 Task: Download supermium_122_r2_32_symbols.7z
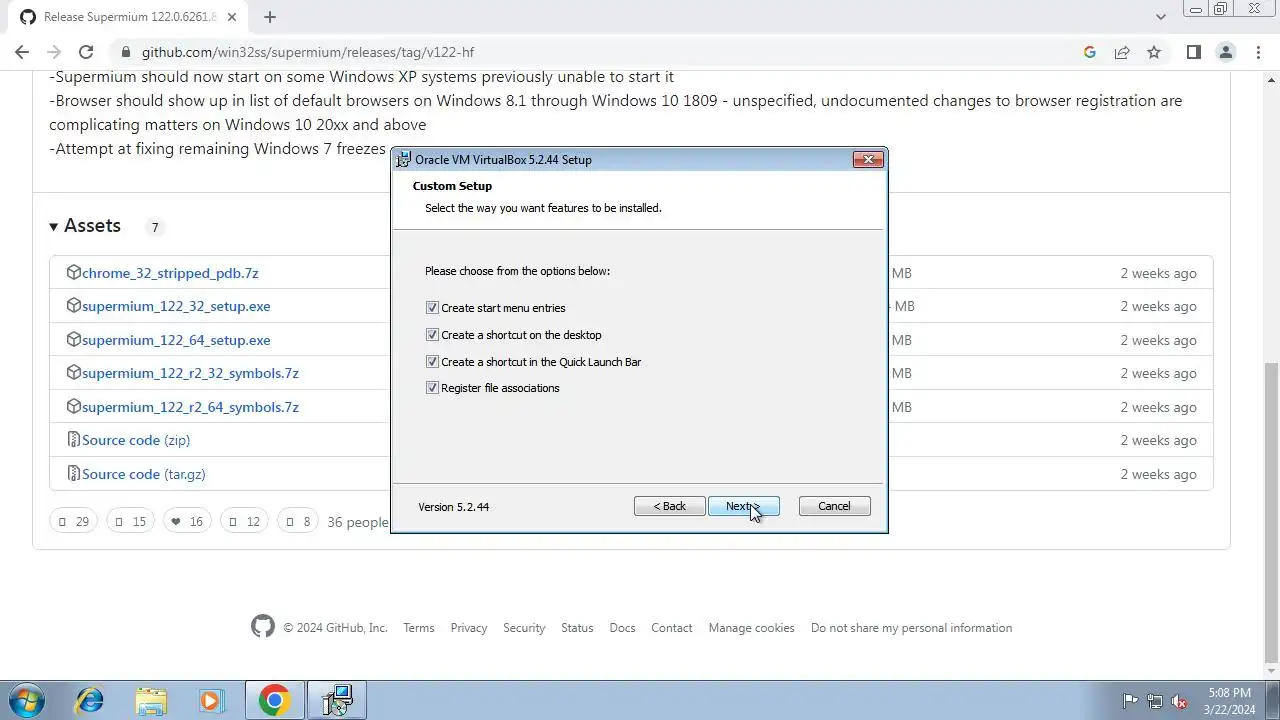coord(190,373)
